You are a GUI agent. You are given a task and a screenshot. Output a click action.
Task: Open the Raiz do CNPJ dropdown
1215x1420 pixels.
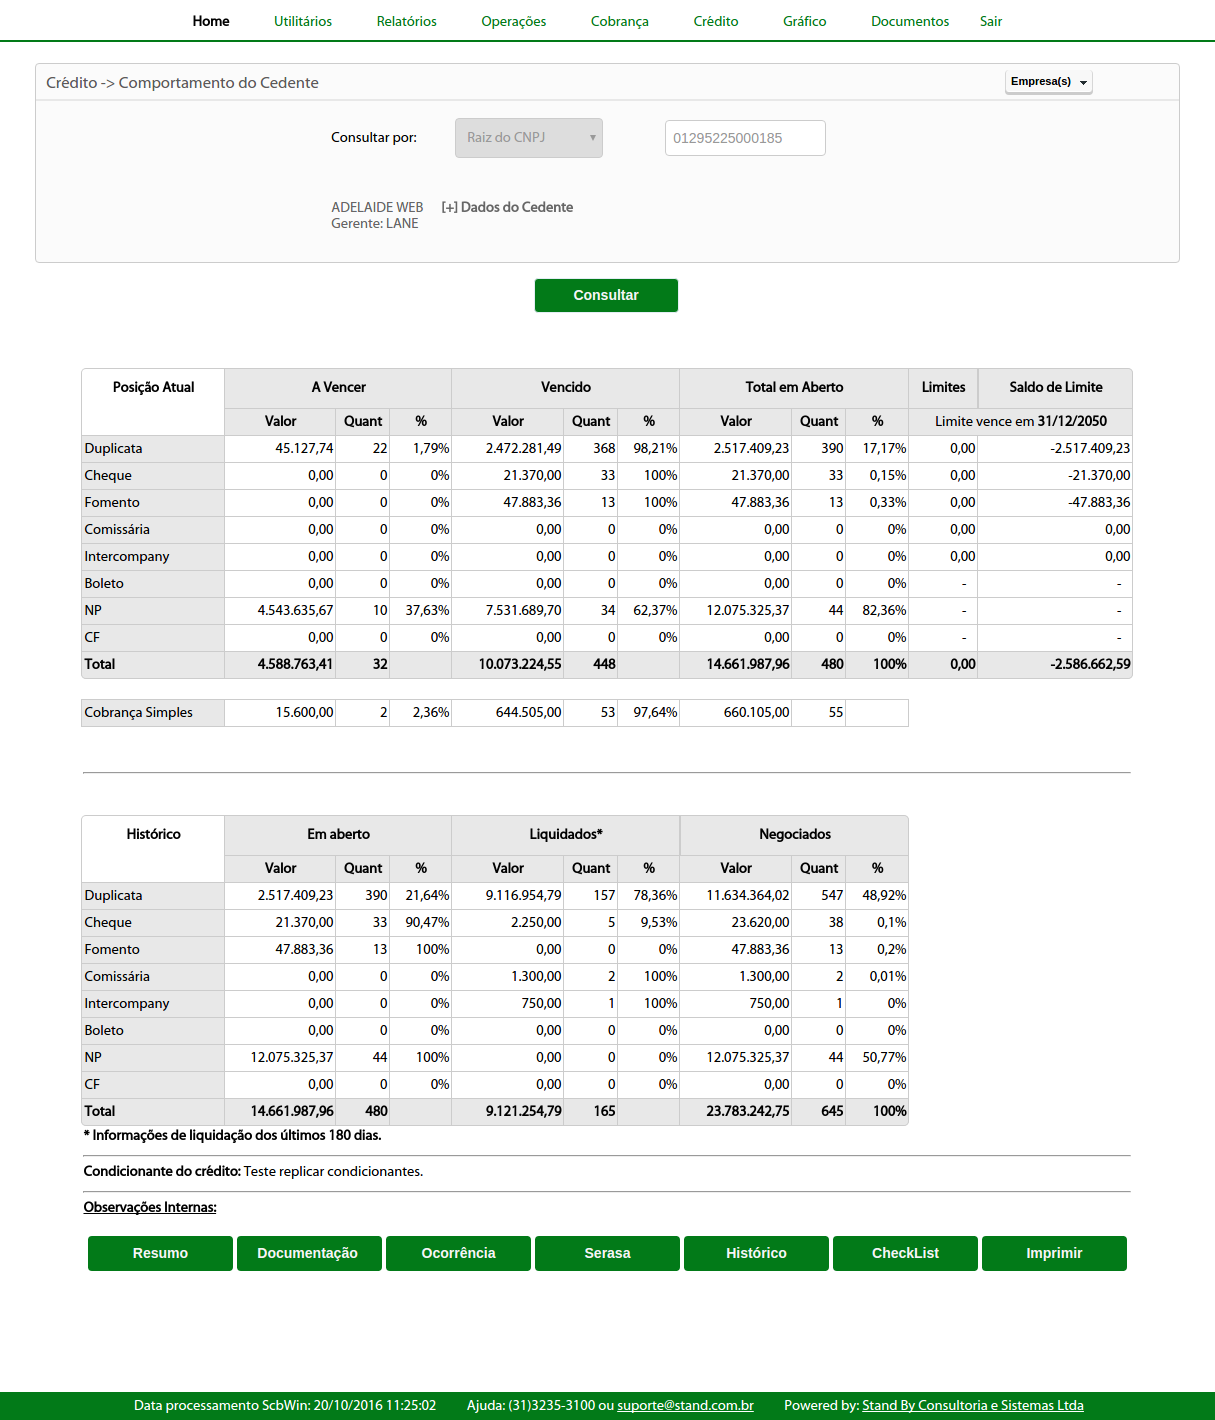[x=528, y=138]
